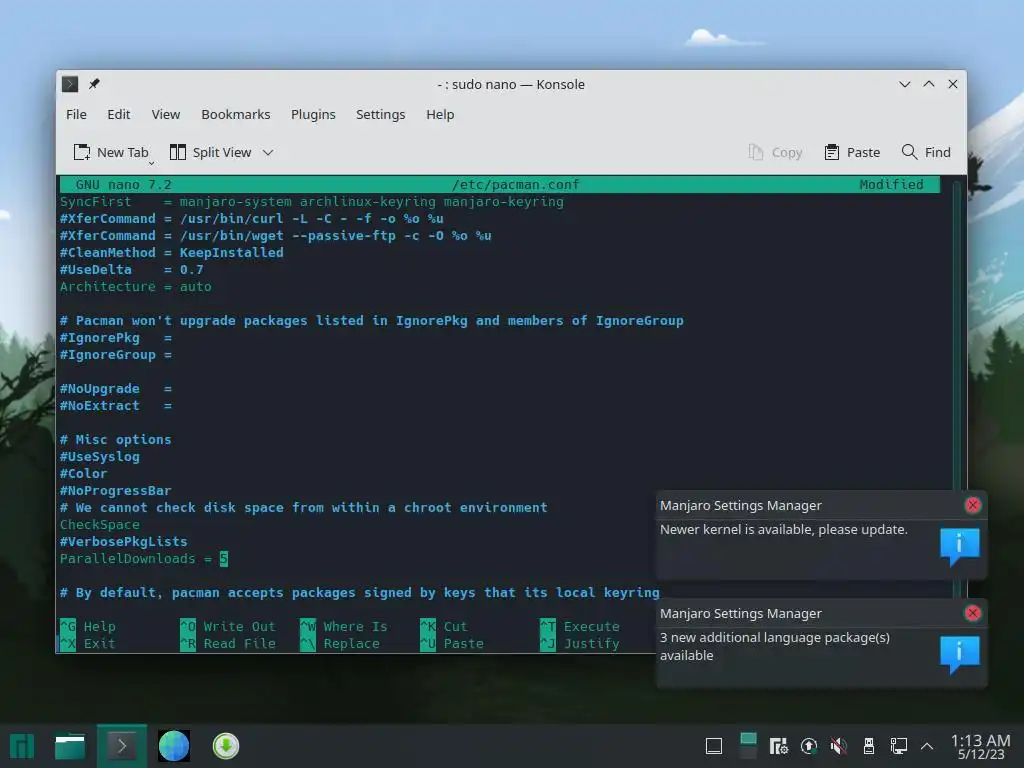The width and height of the screenshot is (1024, 768).
Task: Click the #Color line in nano
Action: (83, 473)
